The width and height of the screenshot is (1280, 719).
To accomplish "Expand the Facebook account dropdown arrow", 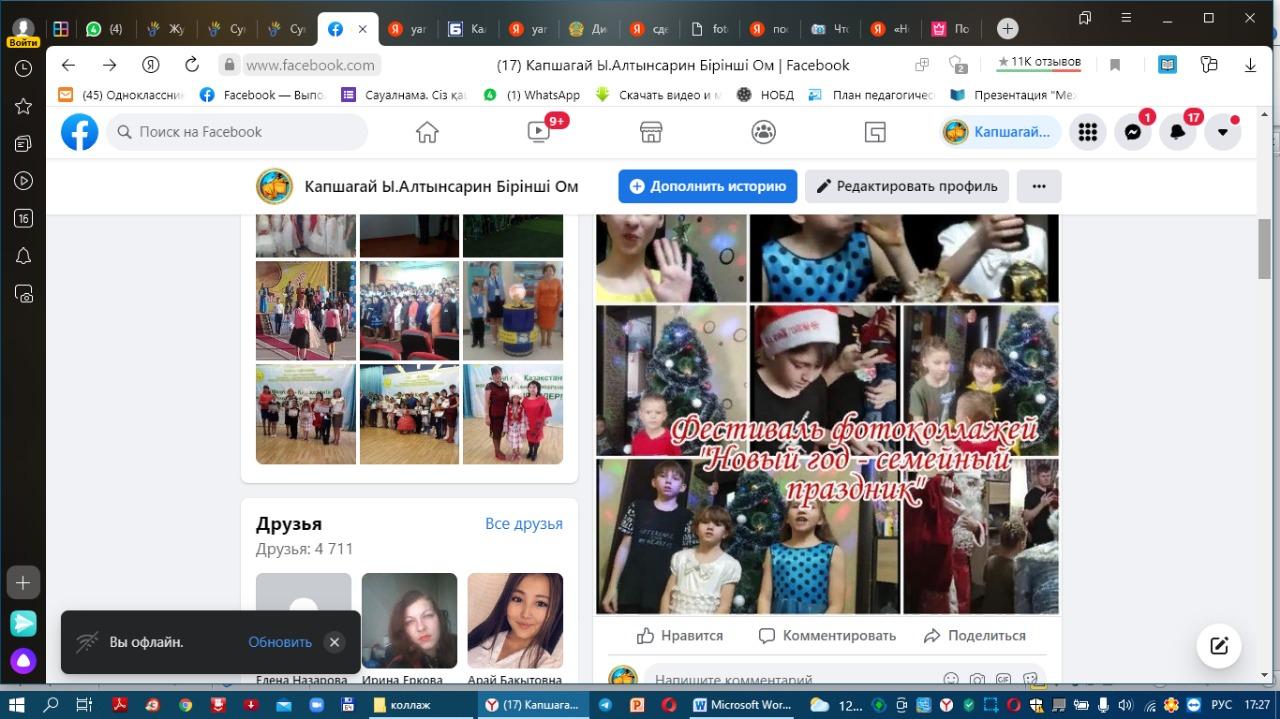I will point(1222,132).
